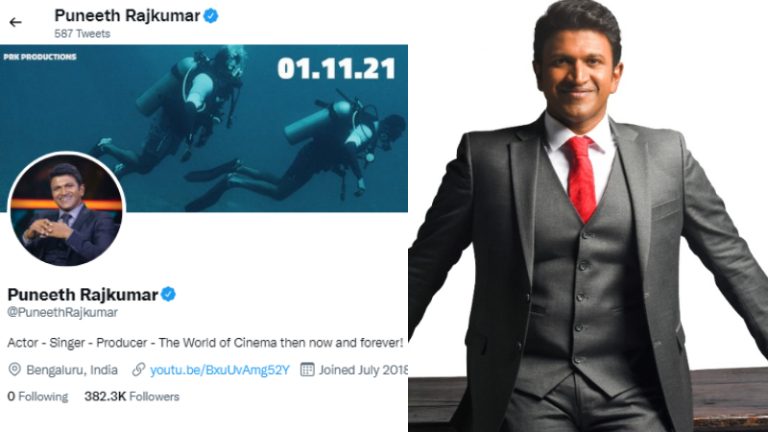Click the Puneeth Rajkumar header title
Viewport: 768px width, 432px height.
point(127,16)
